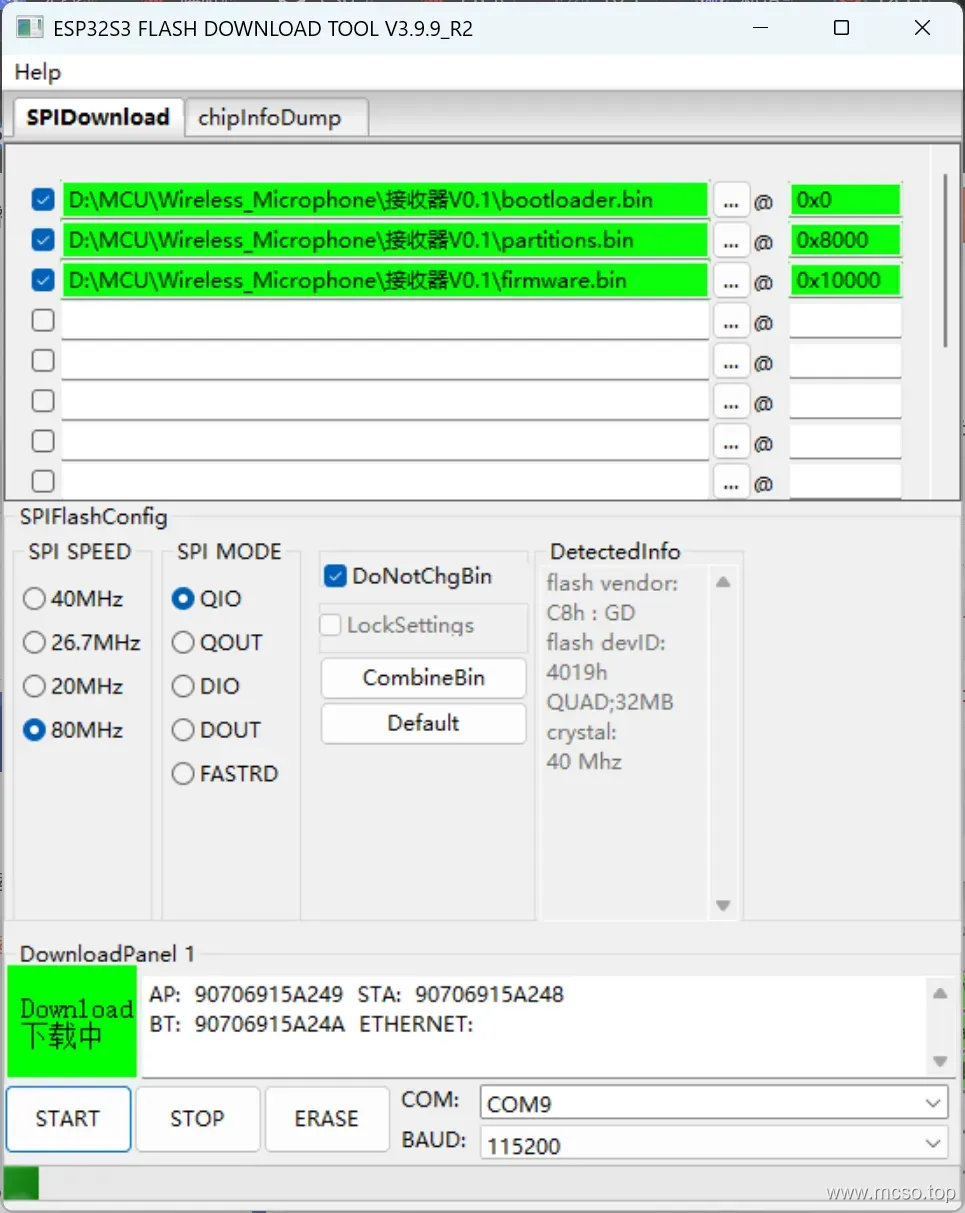Disable the firmware.bin file entry

pos(42,281)
